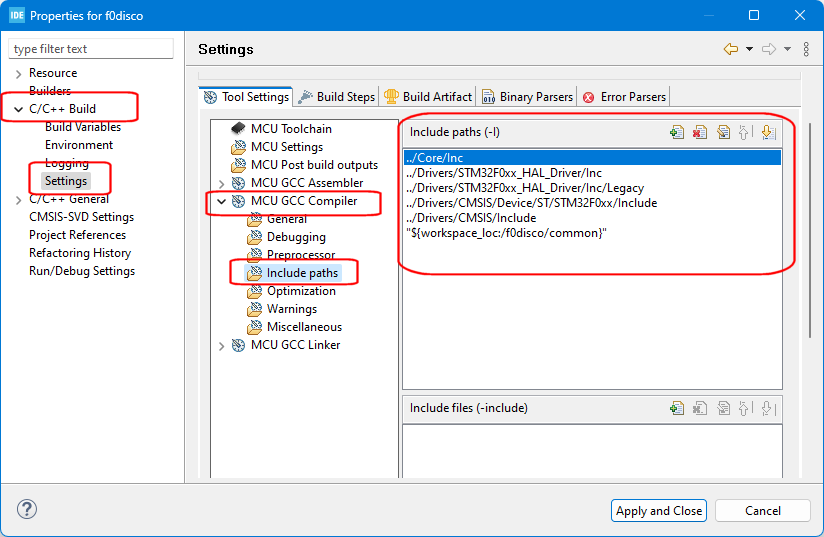Click the filter text input field
Viewport: 824px width, 537px height.
coord(91,49)
